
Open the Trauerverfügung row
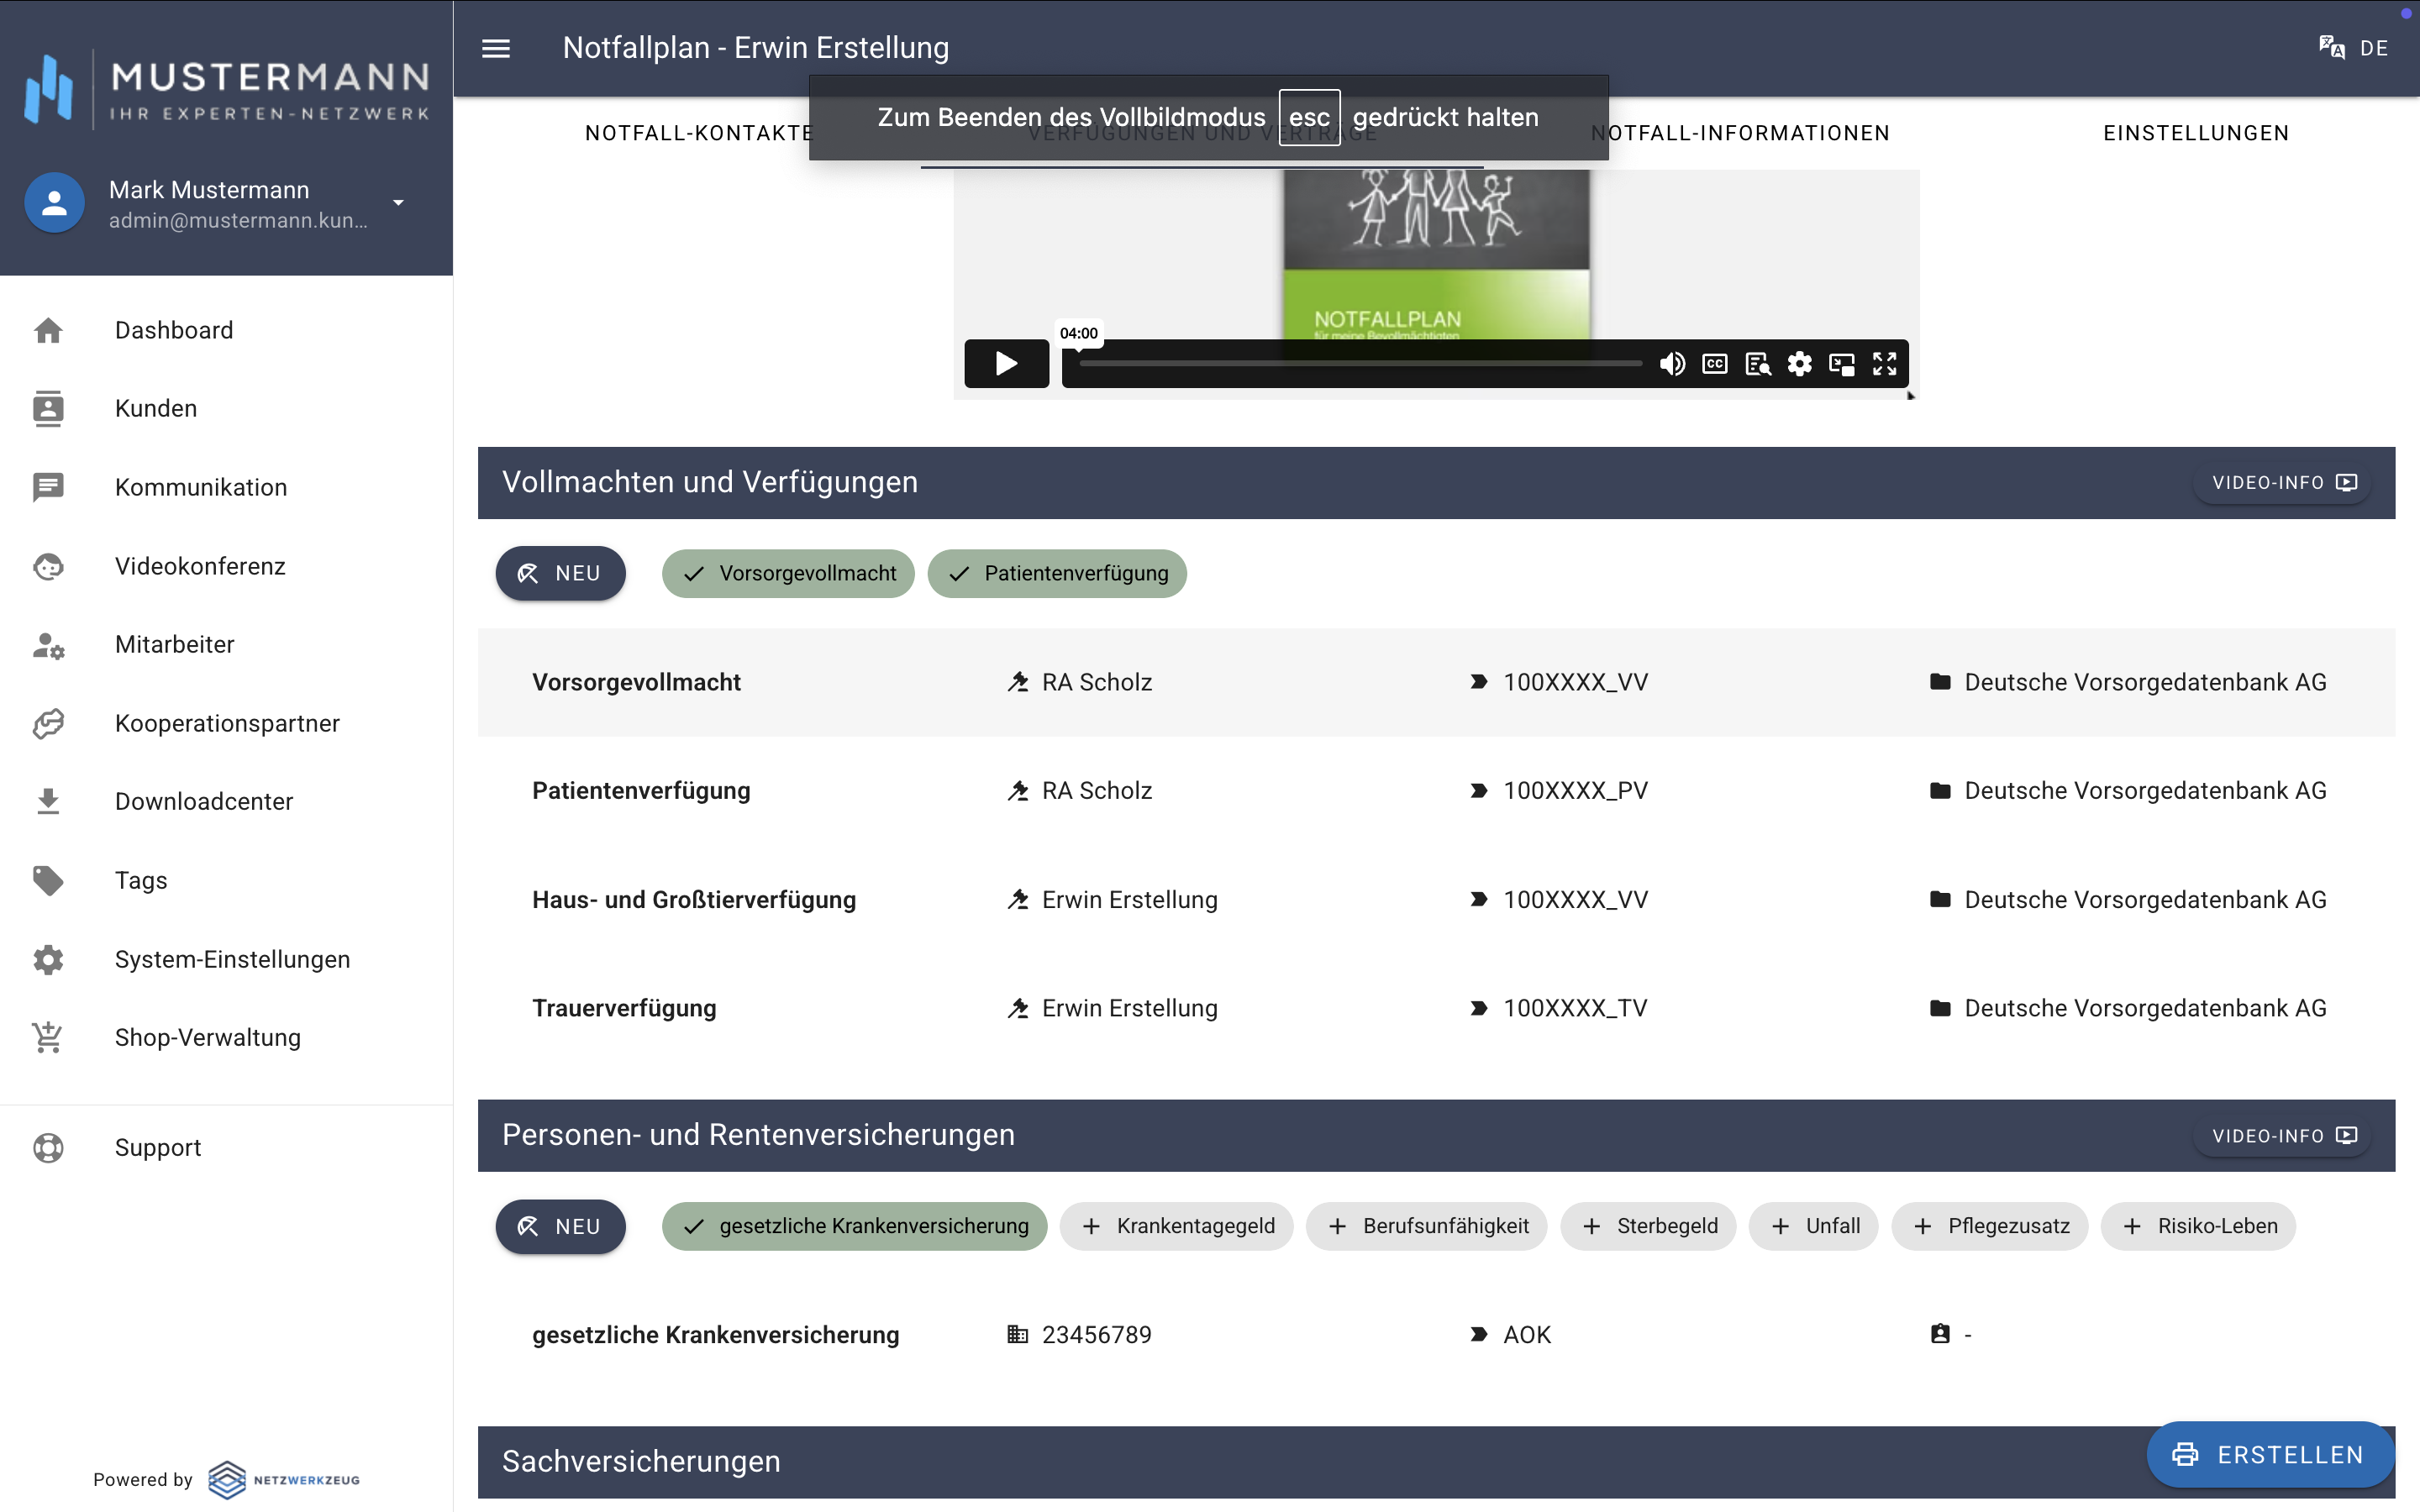tap(1436, 1008)
